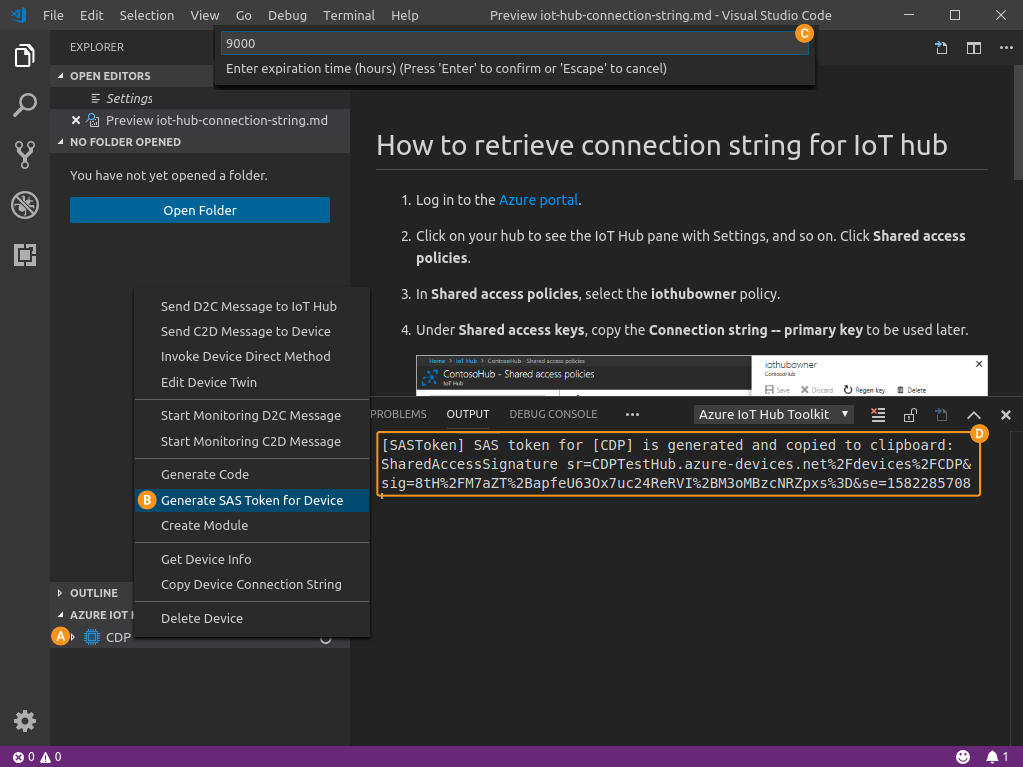
Task: Close the Preview iot-hub-connection-string.md editor
Action: point(76,120)
